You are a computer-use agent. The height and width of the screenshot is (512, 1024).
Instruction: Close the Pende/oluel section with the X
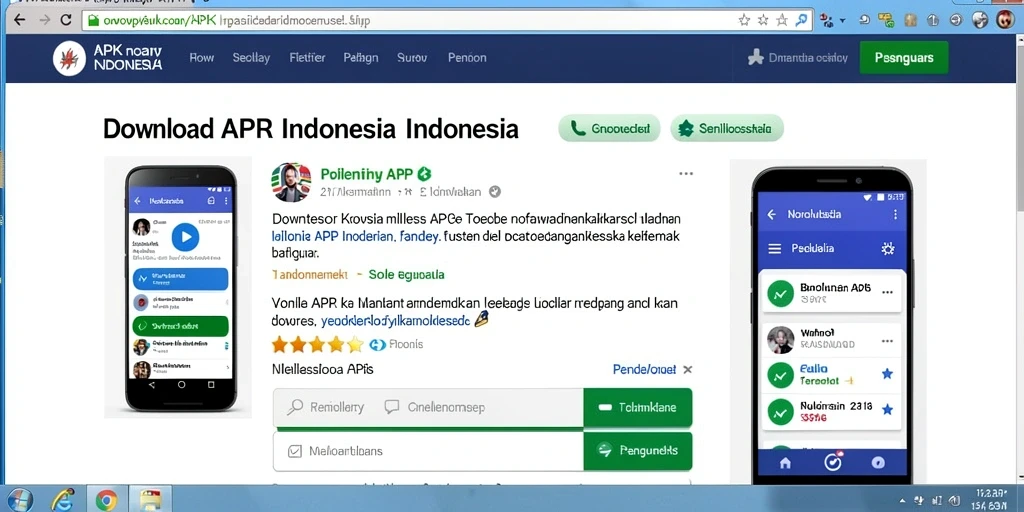(687, 370)
